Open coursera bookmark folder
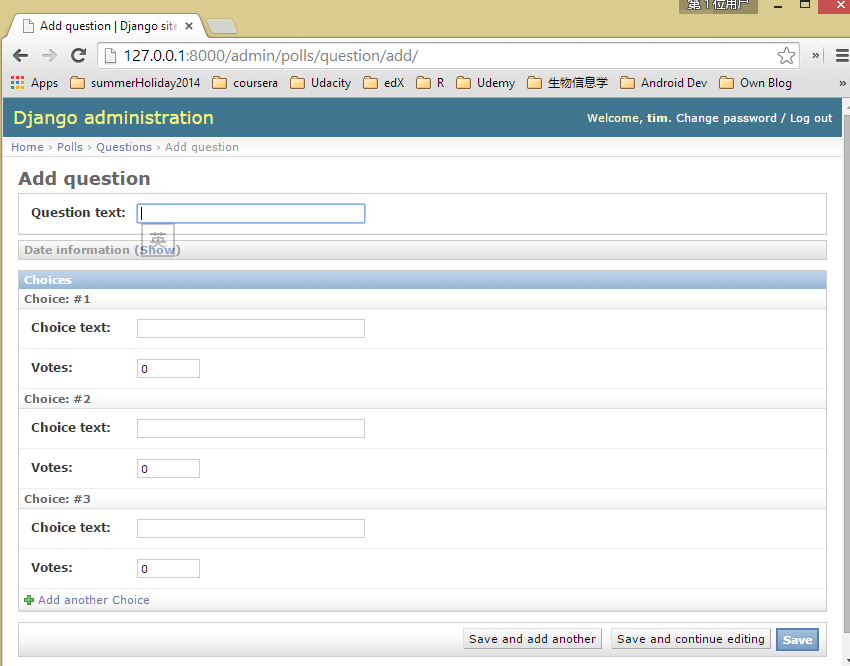Screen dimensions: 850x666 (245, 83)
